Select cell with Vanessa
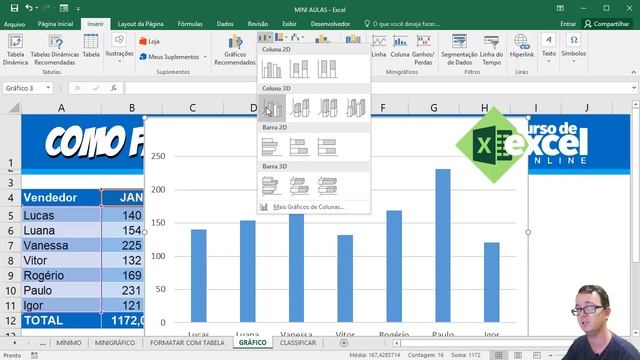The height and width of the screenshot is (360, 640). tap(61, 245)
